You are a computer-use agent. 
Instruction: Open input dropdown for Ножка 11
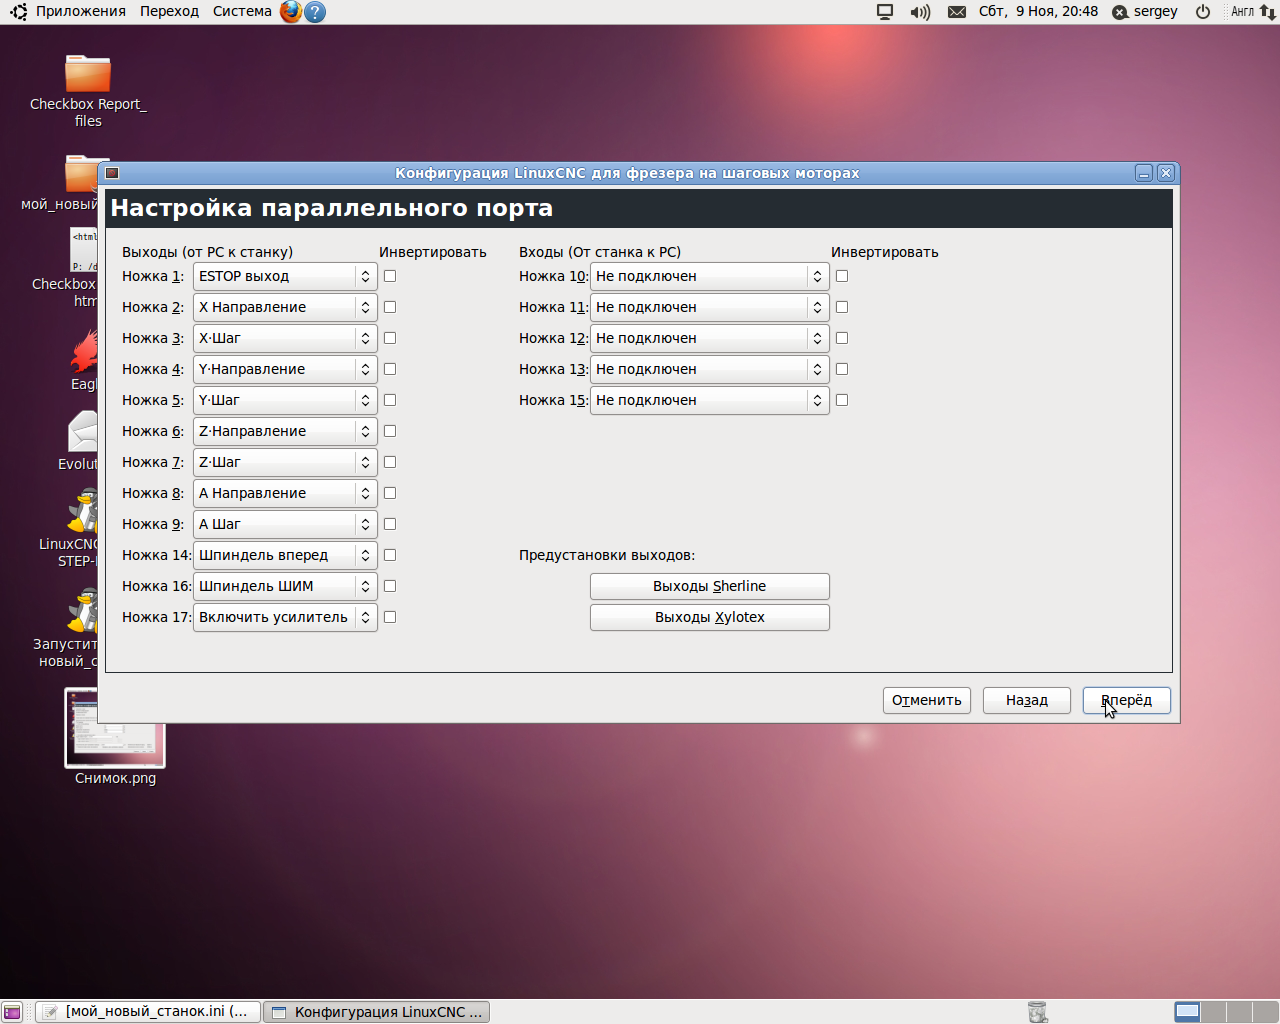710,307
